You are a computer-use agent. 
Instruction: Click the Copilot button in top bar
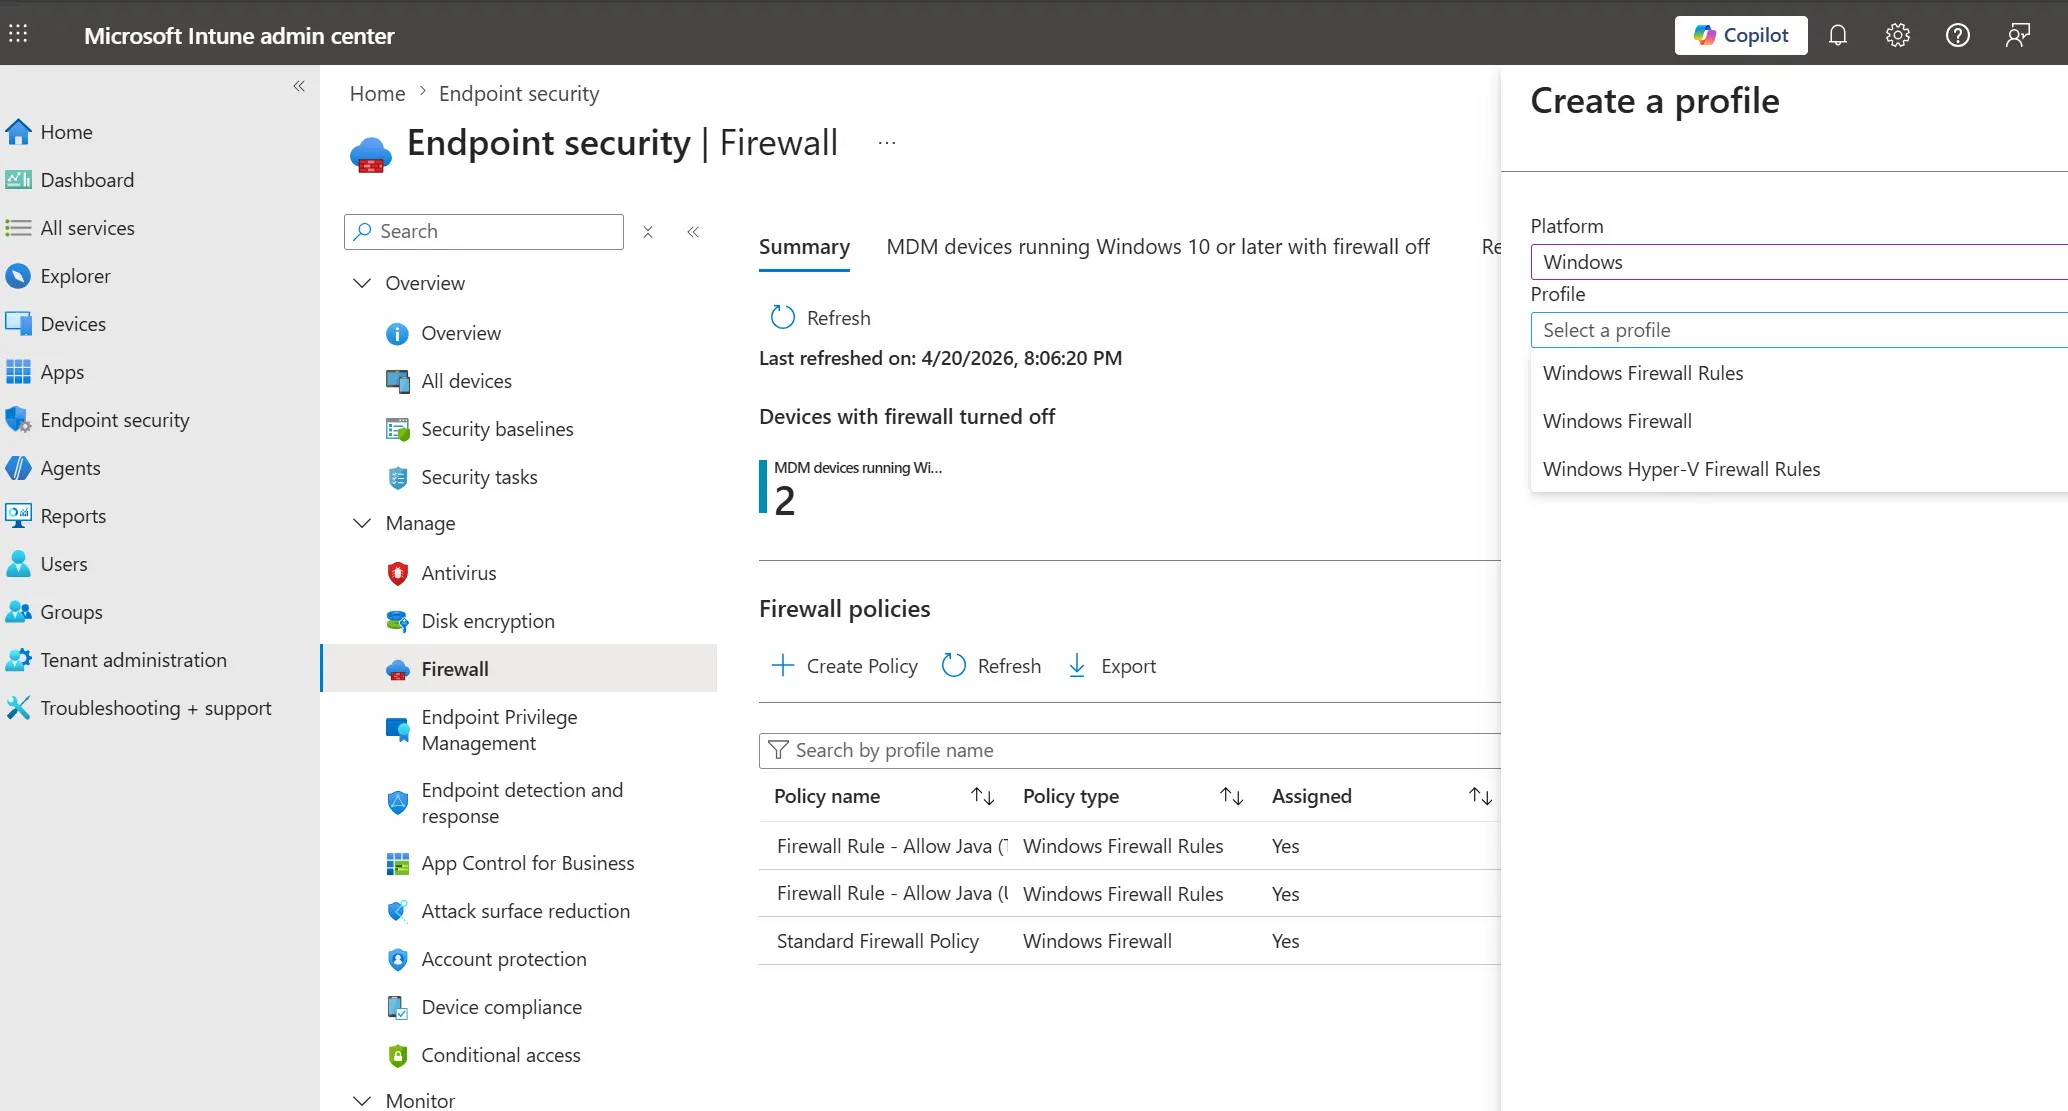point(1740,35)
